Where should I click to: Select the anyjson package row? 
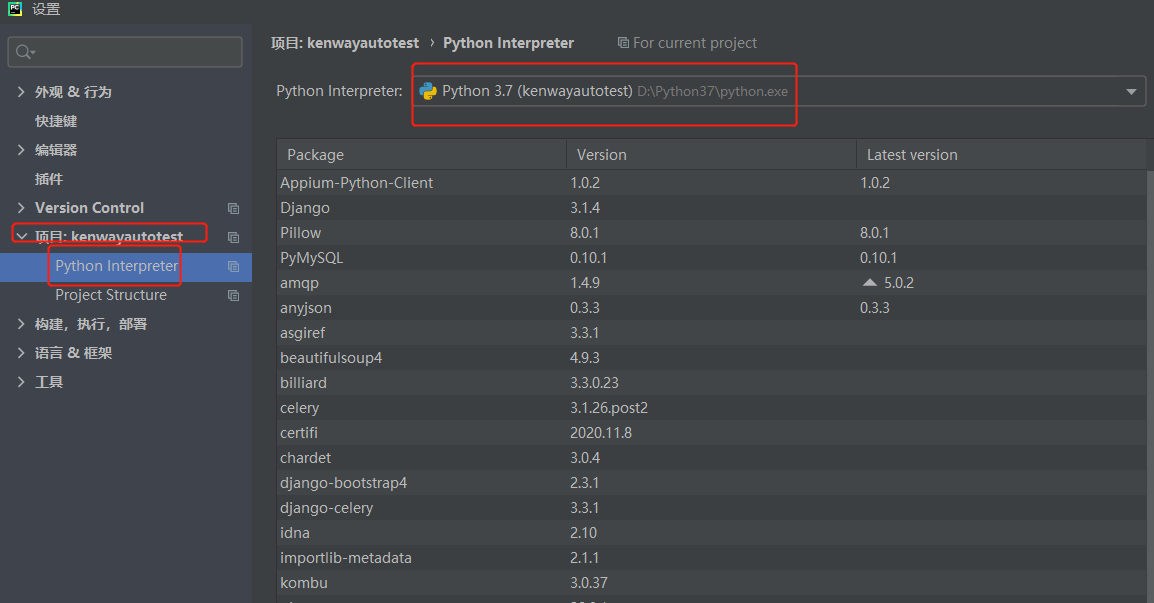point(712,308)
